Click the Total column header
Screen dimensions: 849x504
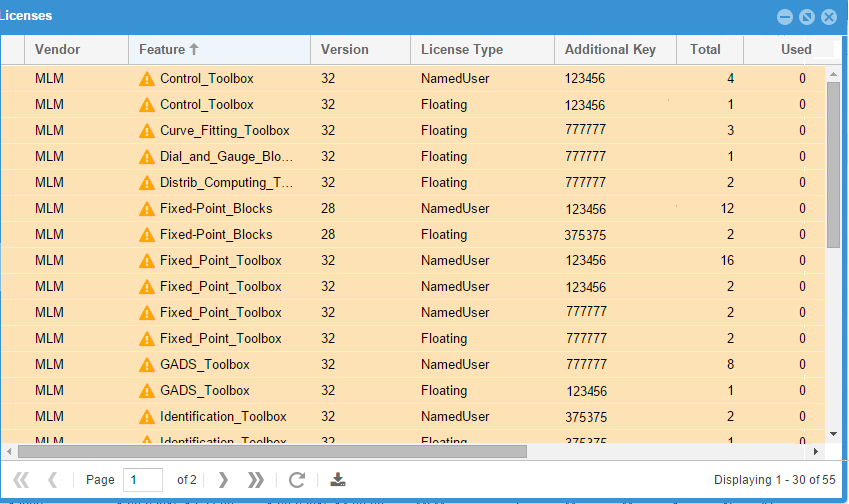coord(705,49)
